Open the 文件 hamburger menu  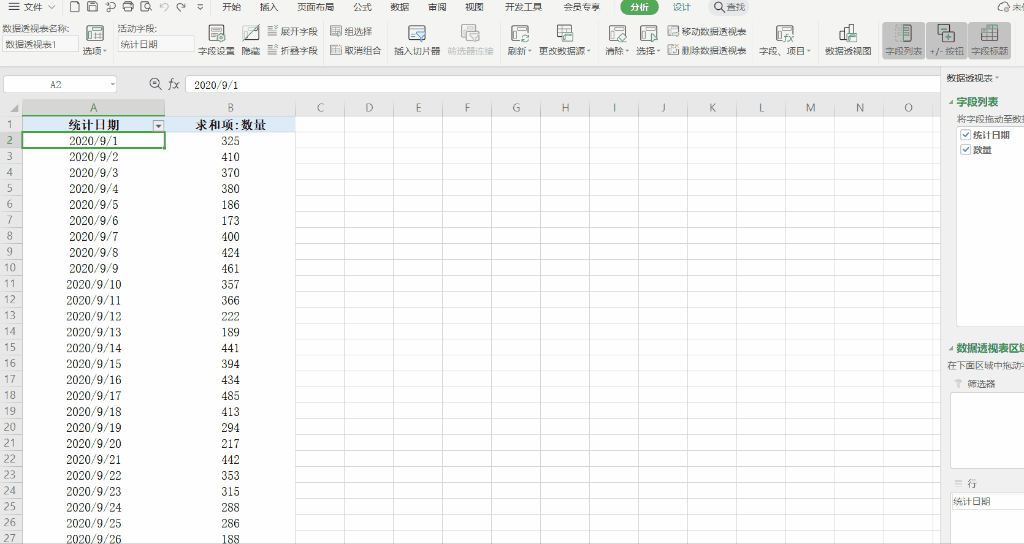point(14,7)
